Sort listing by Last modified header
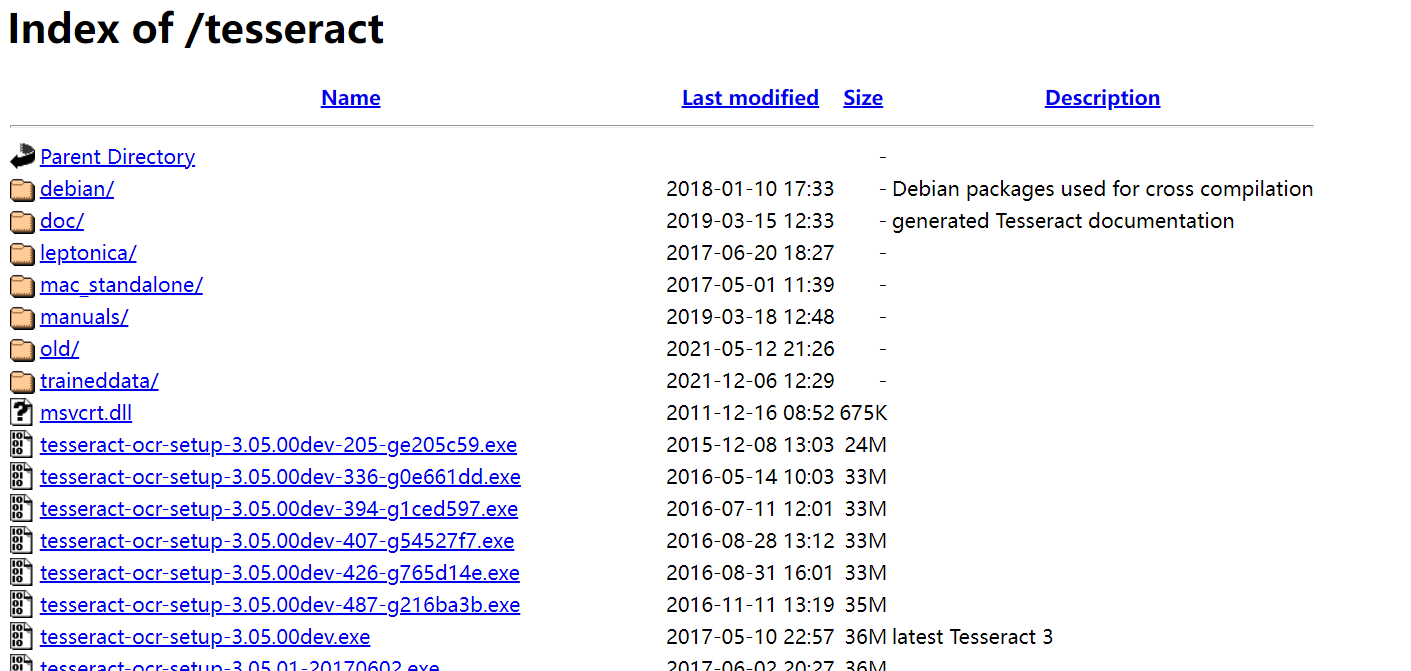The image size is (1411, 671). (x=750, y=98)
